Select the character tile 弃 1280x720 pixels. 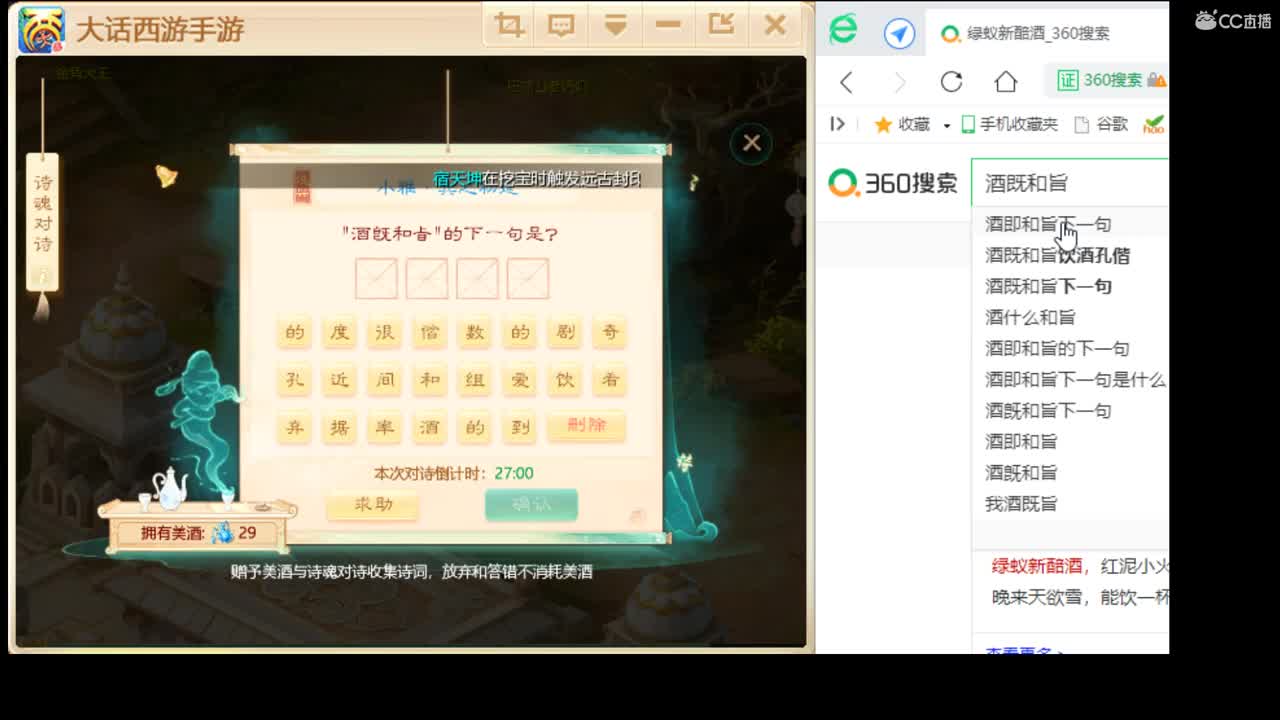click(295, 427)
